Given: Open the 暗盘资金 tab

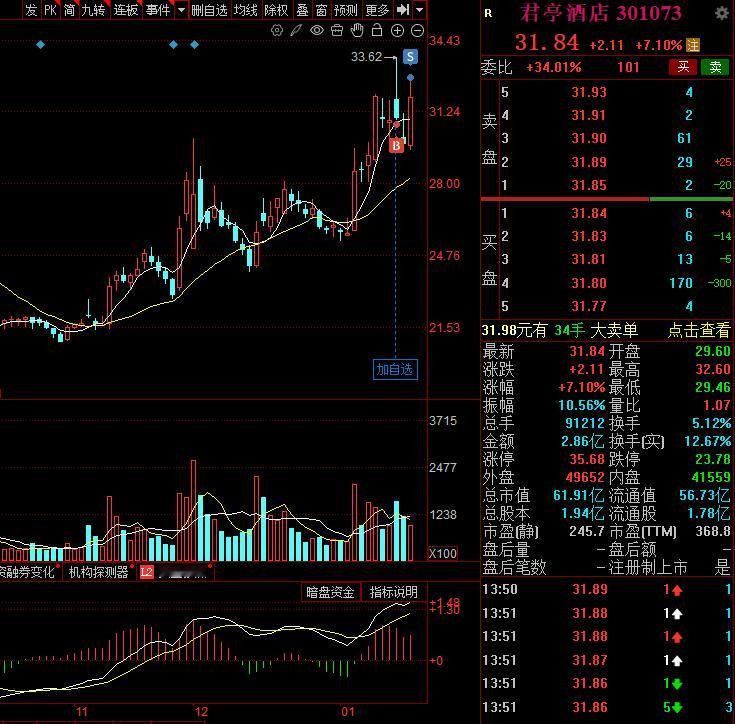Looking at the screenshot, I should (330, 592).
